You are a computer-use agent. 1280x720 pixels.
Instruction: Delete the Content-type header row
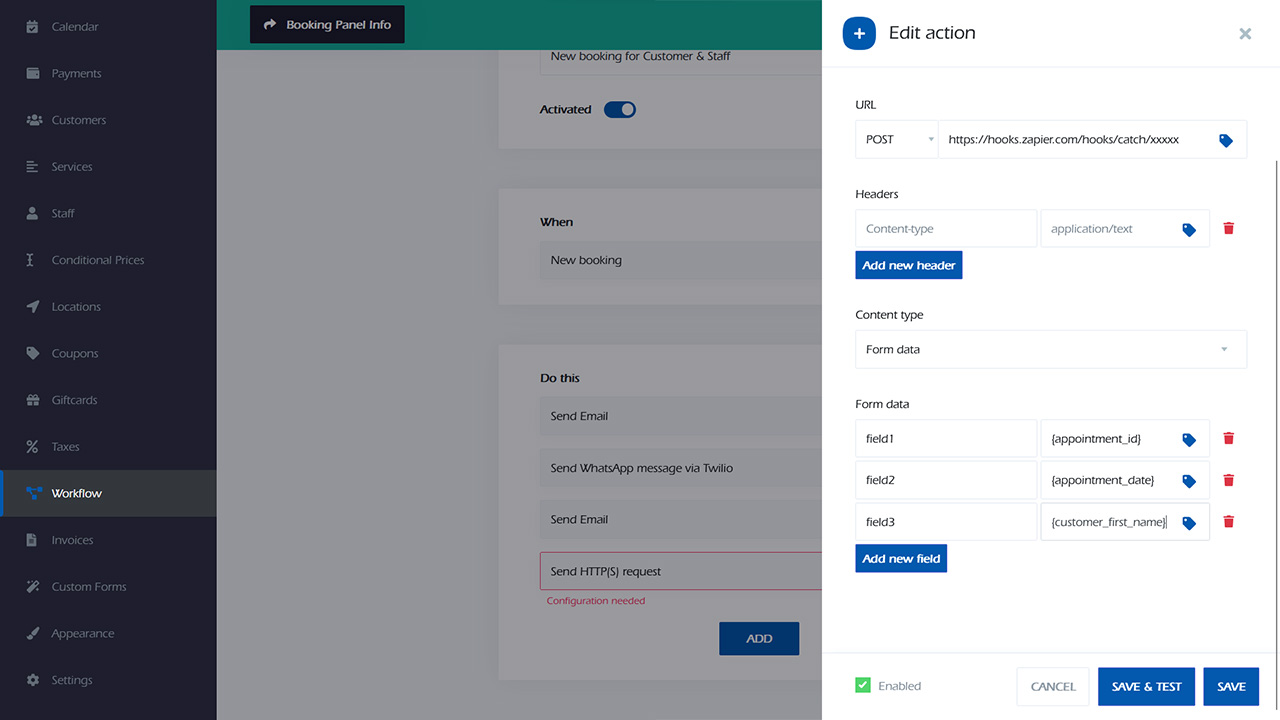1229,228
